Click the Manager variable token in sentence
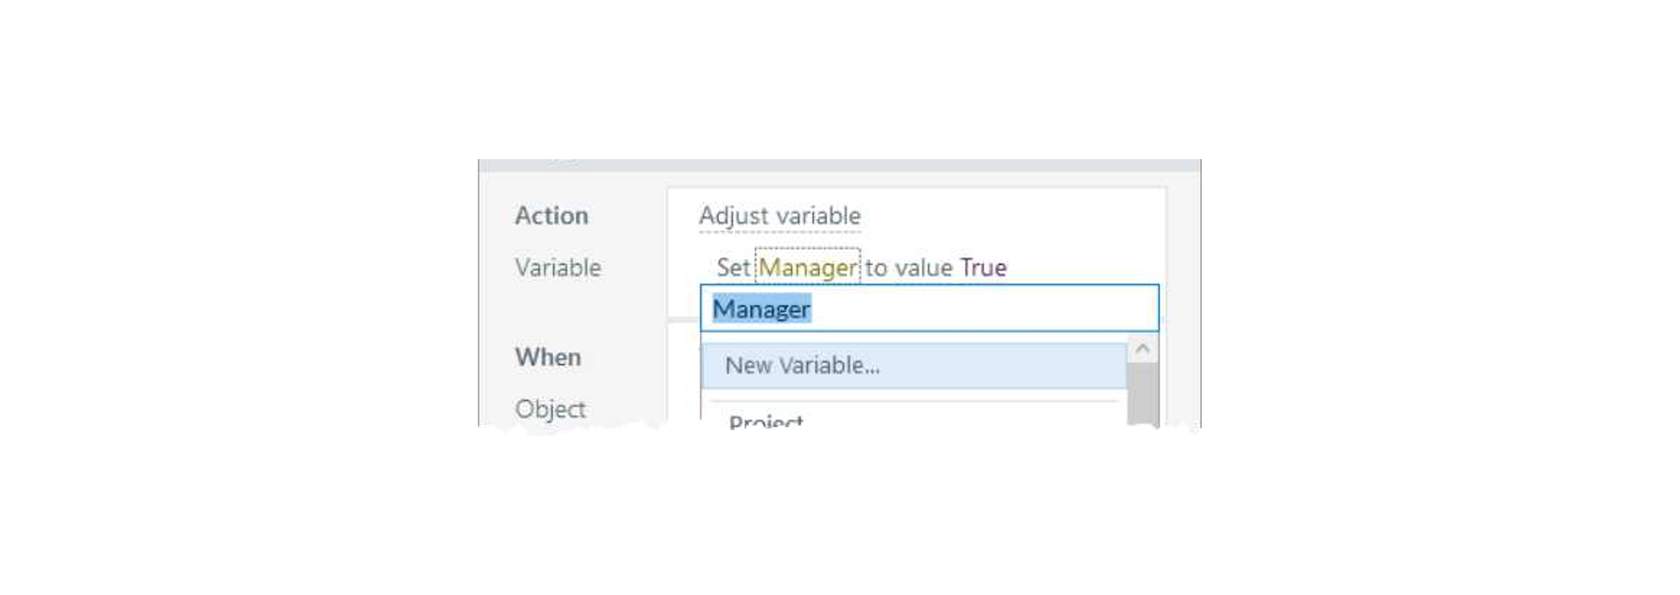 click(x=807, y=267)
